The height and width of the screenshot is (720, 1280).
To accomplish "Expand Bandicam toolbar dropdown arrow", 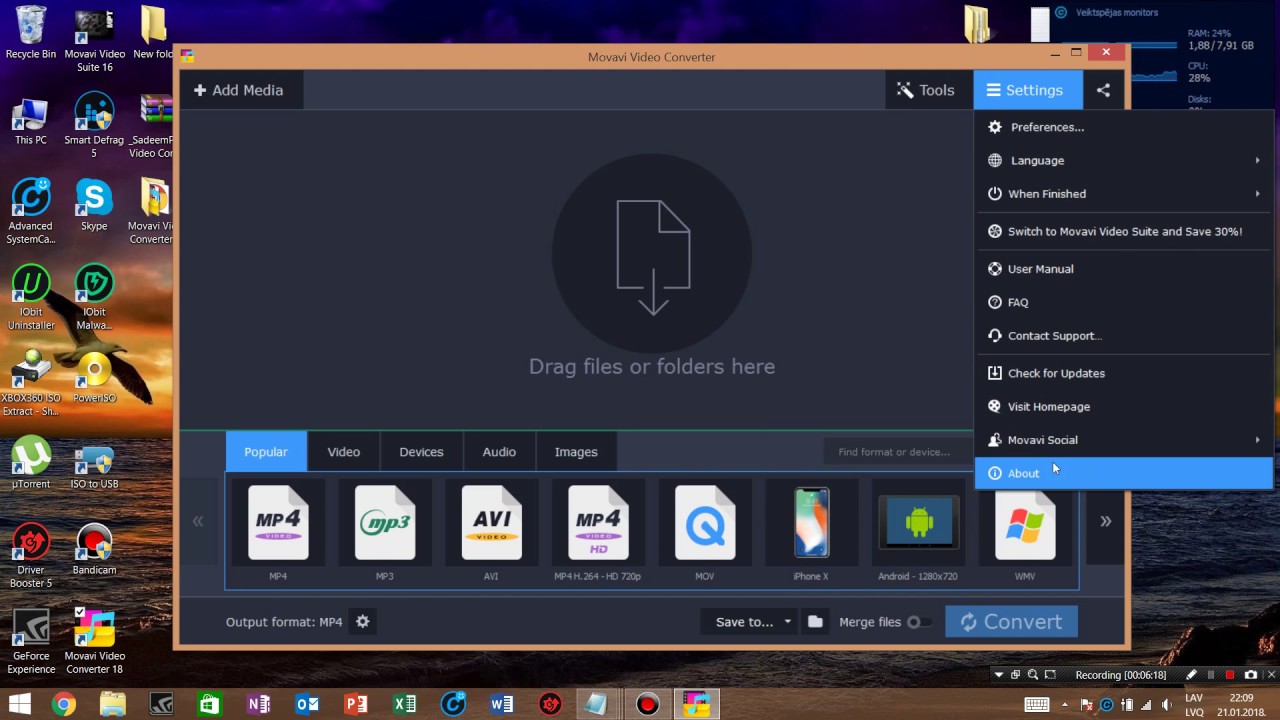I will tap(998, 675).
